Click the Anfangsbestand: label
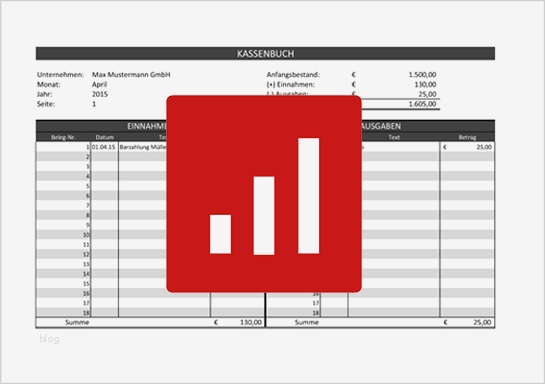545x384 pixels. pyautogui.click(x=293, y=75)
